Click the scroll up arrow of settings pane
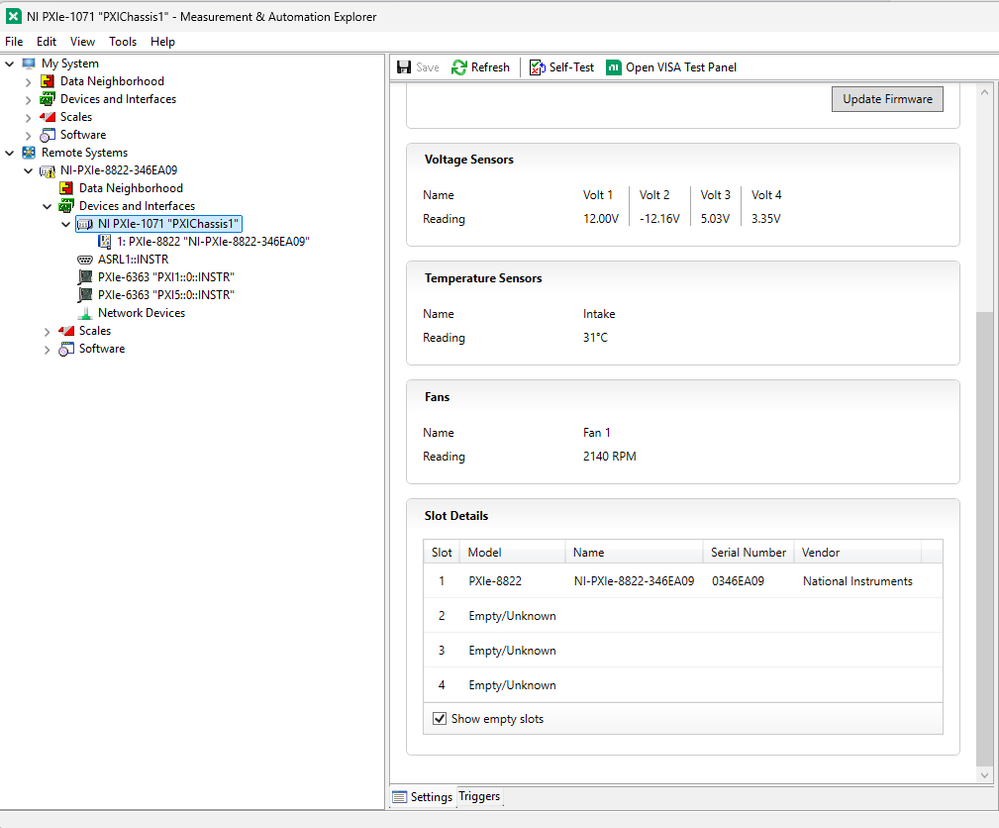Viewport: 999px width, 828px height. [984, 92]
